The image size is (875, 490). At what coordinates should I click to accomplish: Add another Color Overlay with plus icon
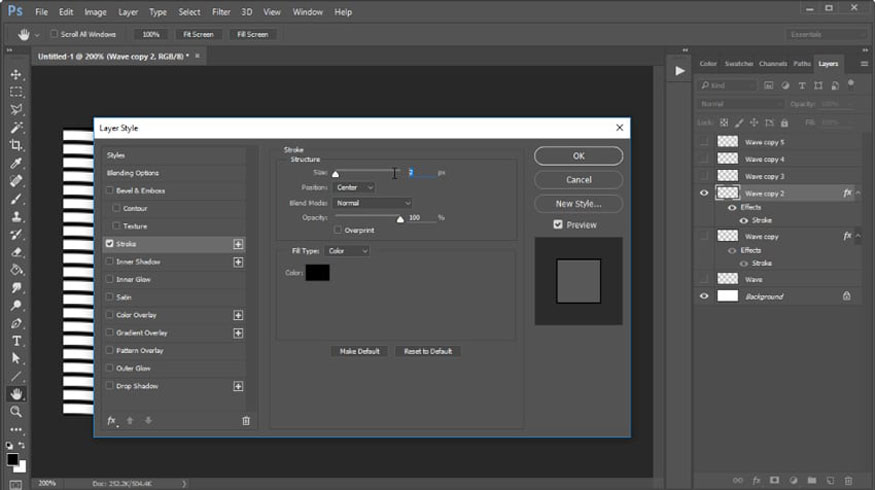pyautogui.click(x=238, y=315)
